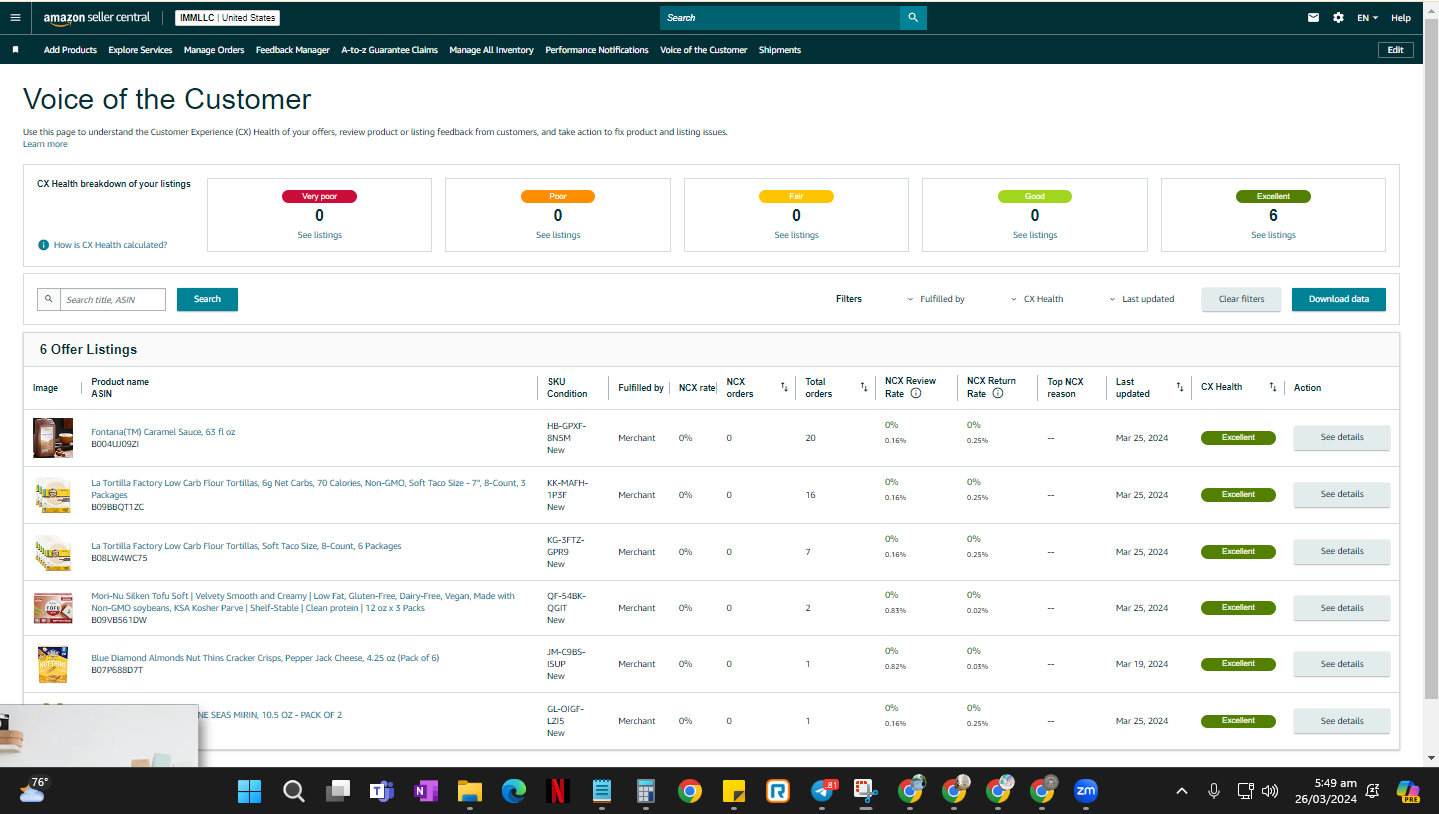Image resolution: width=1439 pixels, height=814 pixels.
Task: Open Fontana Caramel Sauce product link
Action: [x=163, y=432]
